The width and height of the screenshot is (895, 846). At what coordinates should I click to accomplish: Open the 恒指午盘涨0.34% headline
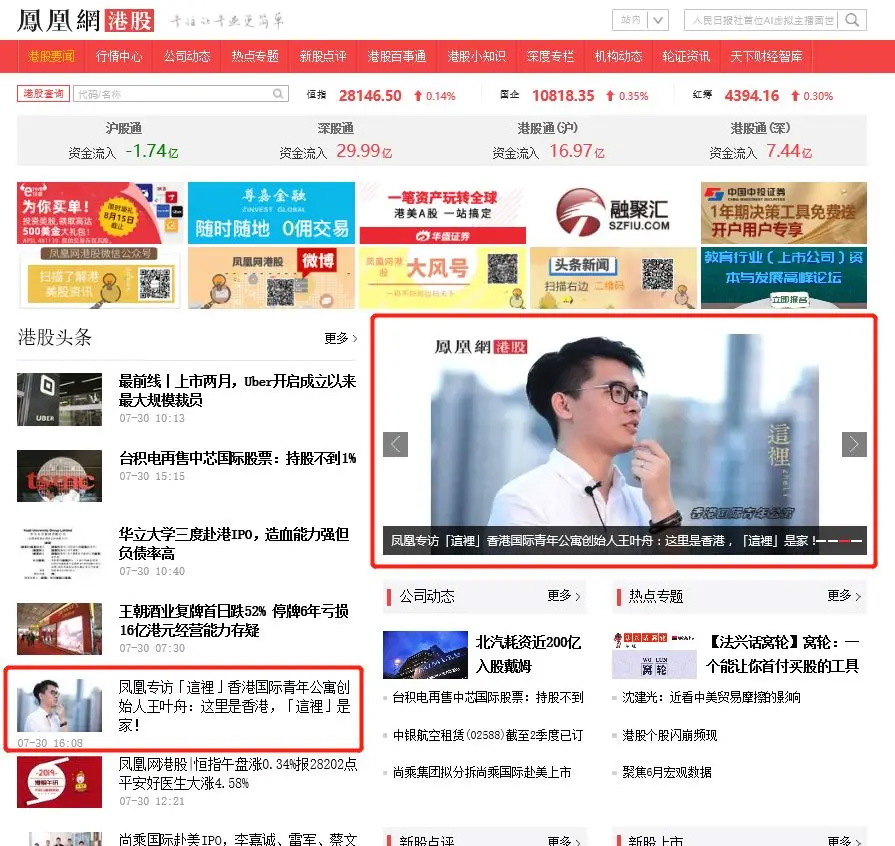click(238, 774)
